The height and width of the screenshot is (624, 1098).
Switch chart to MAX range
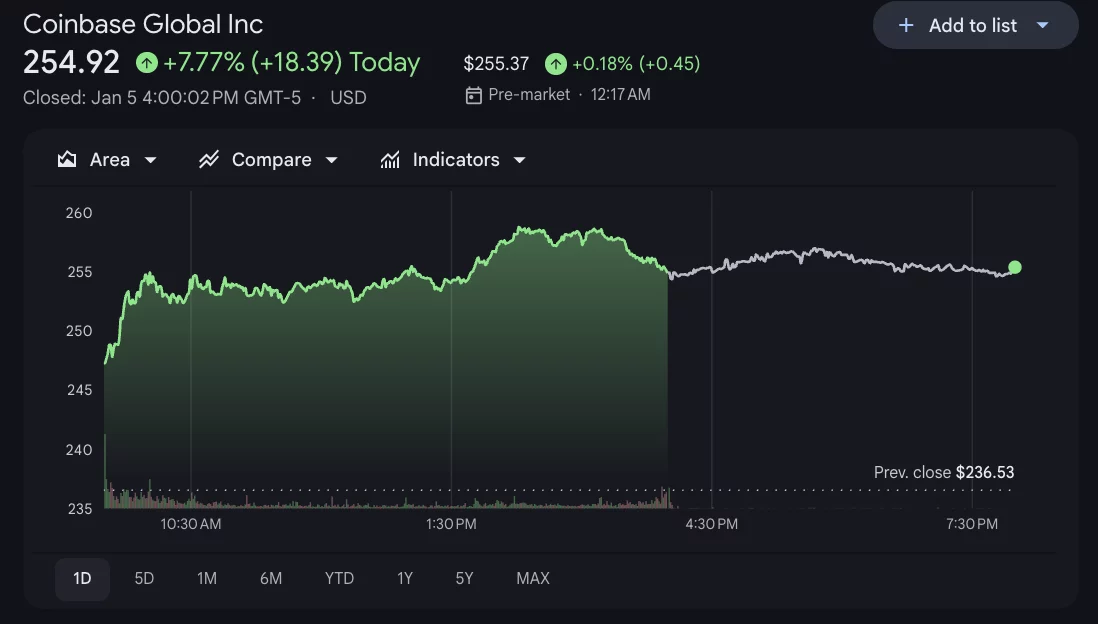tap(532, 578)
